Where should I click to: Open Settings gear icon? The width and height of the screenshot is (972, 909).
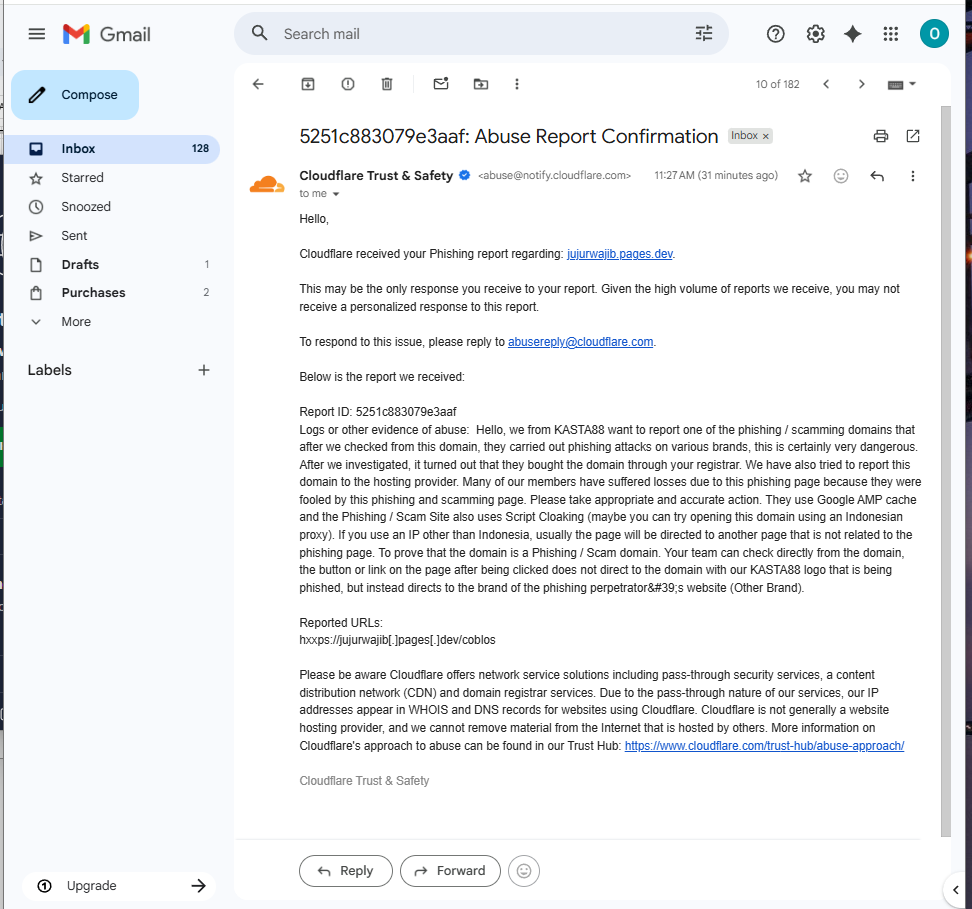point(815,34)
